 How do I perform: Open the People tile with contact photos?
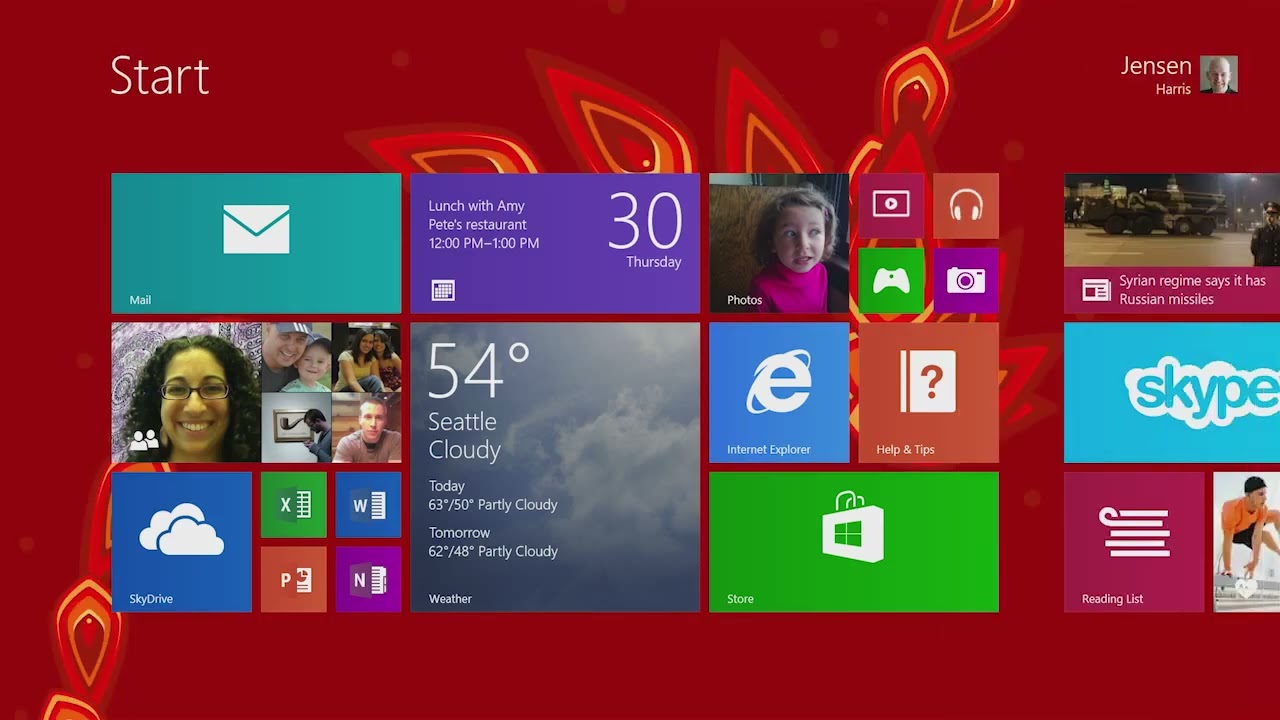point(256,392)
